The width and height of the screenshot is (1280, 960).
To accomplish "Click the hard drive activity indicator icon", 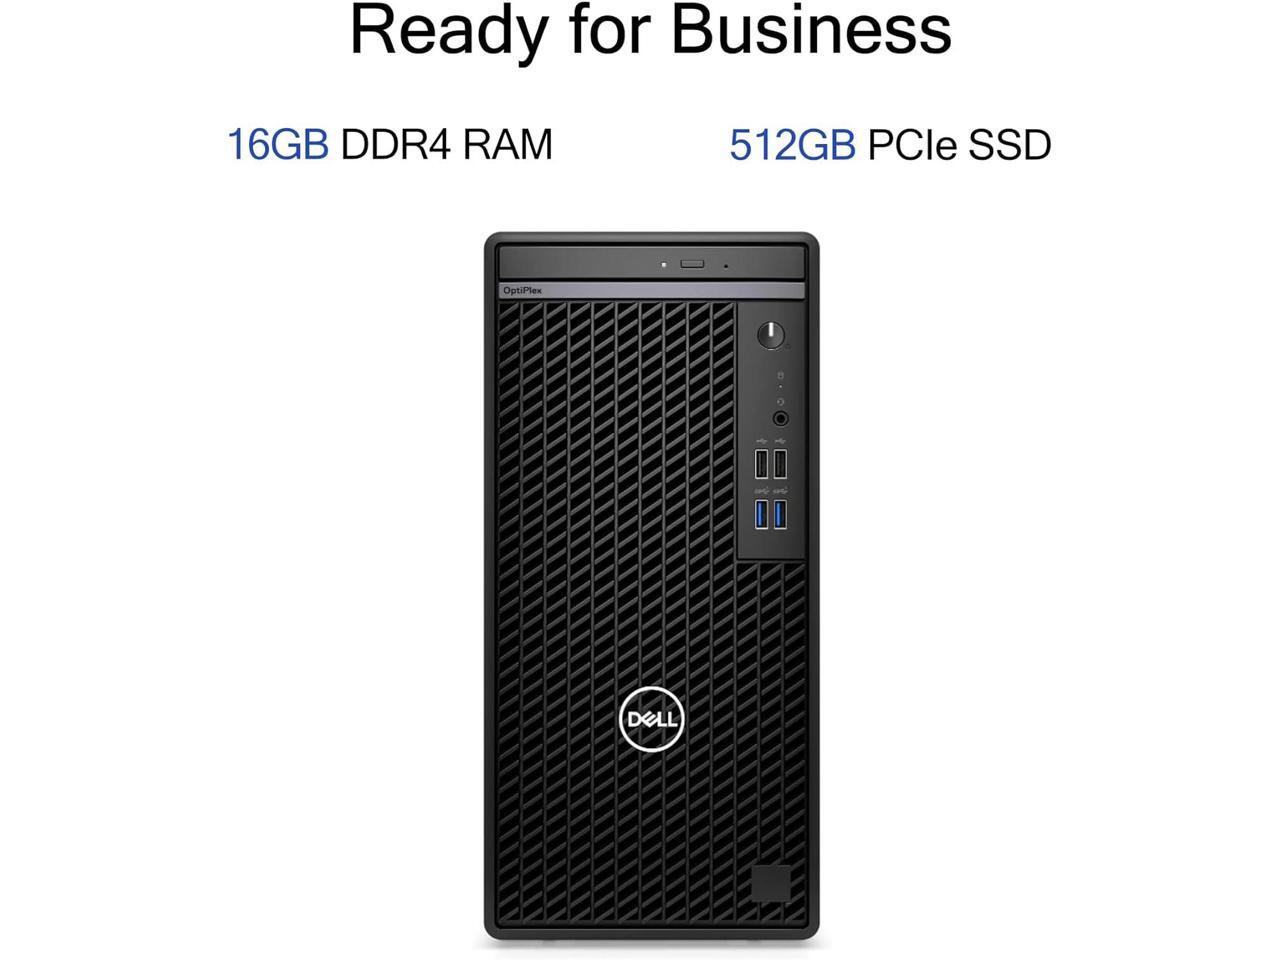I will coord(780,376).
